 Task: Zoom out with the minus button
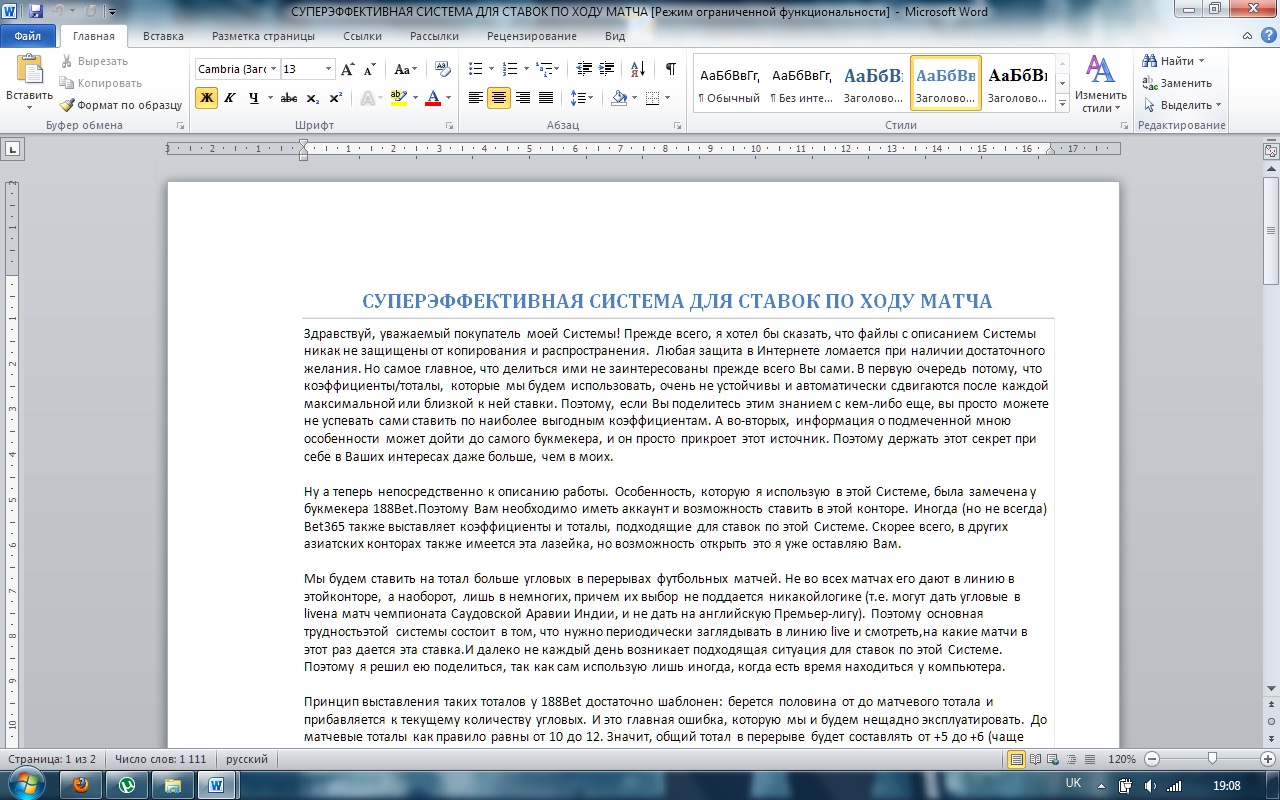click(1152, 759)
